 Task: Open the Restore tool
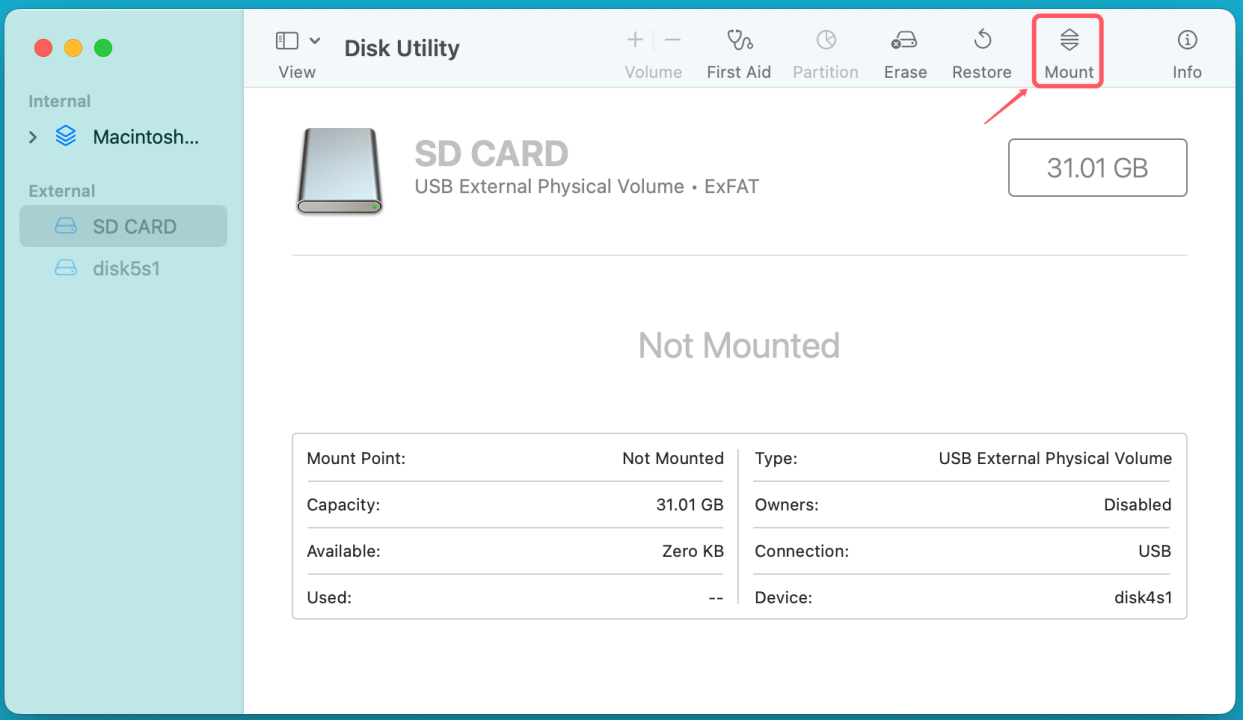(981, 41)
